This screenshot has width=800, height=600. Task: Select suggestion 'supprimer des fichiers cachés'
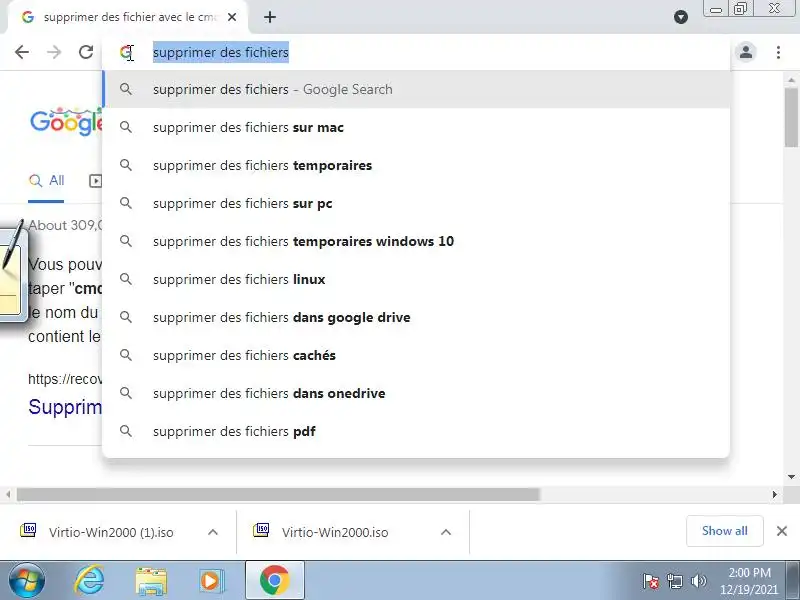click(x=416, y=356)
